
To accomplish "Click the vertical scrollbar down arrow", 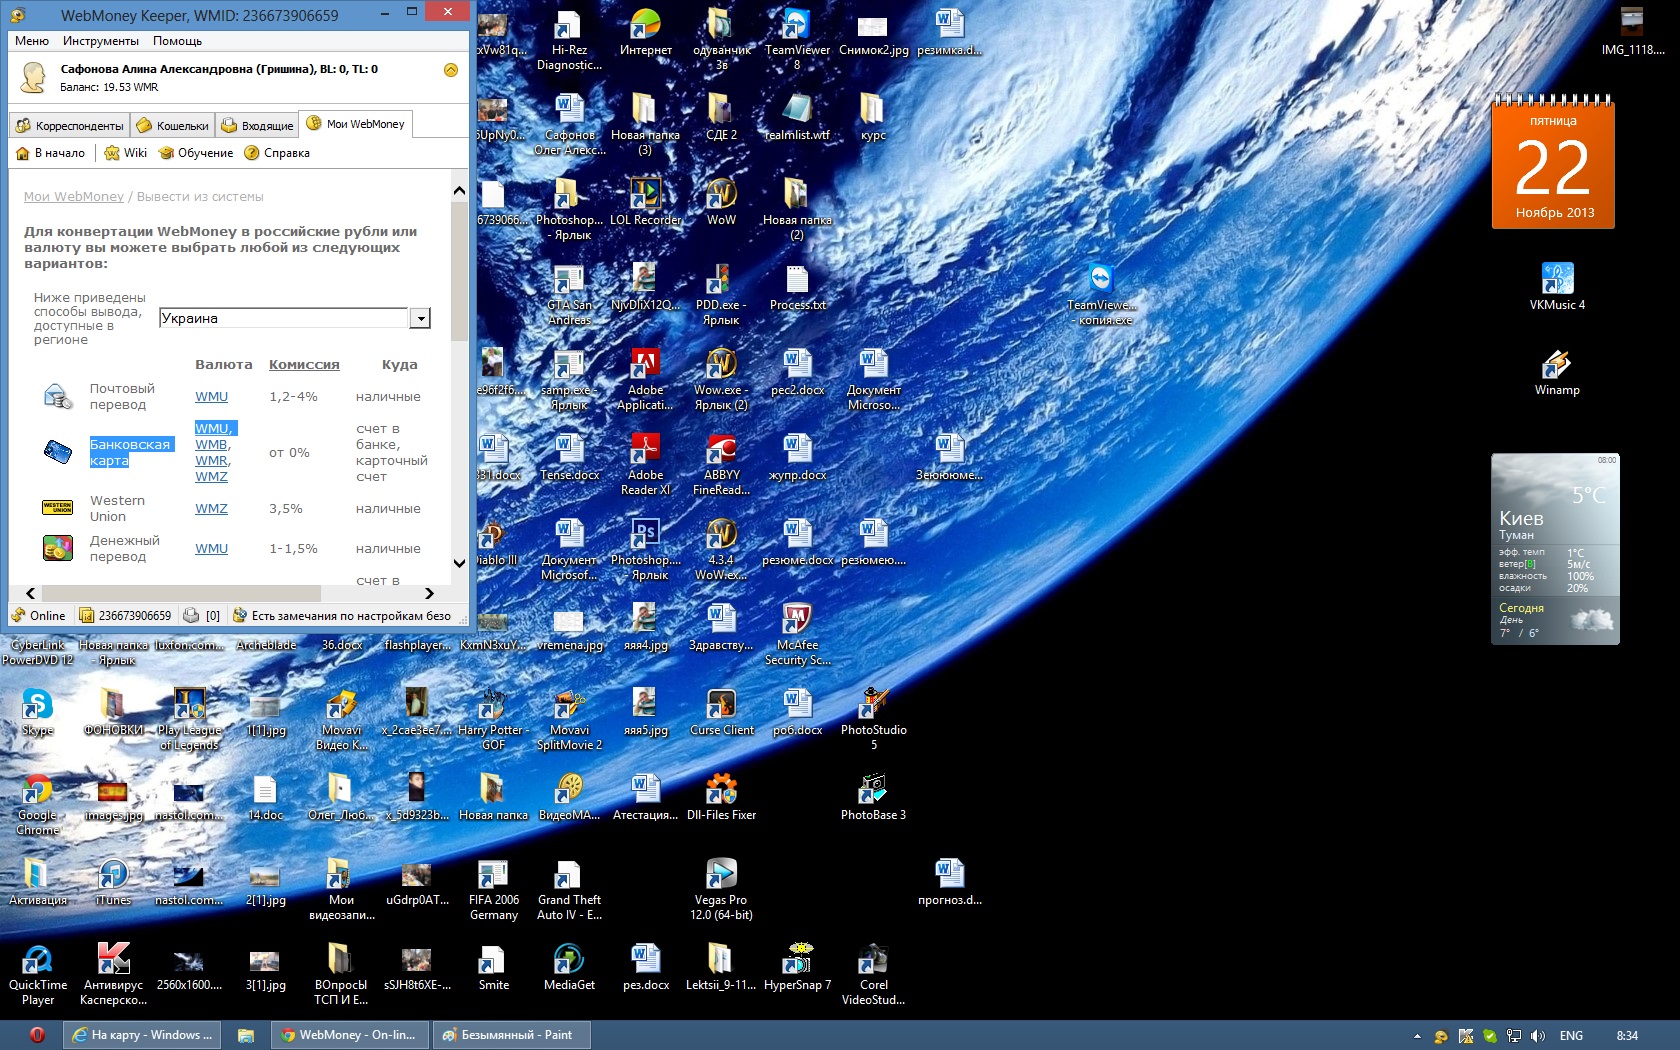I will [x=459, y=563].
